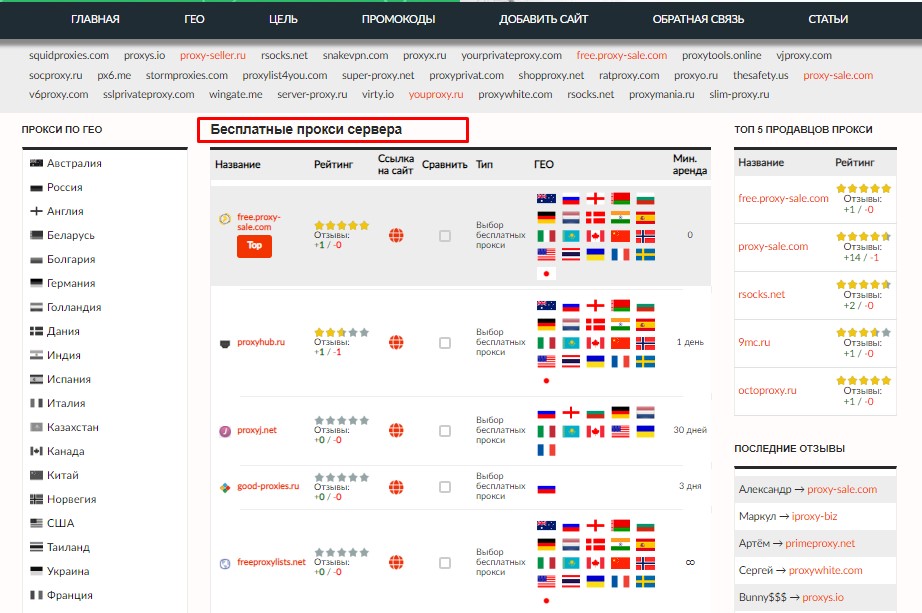Screen dimensions: 922x613
Task: Click the Denmark flag beside Дания in sidebar
Action: [x=36, y=331]
